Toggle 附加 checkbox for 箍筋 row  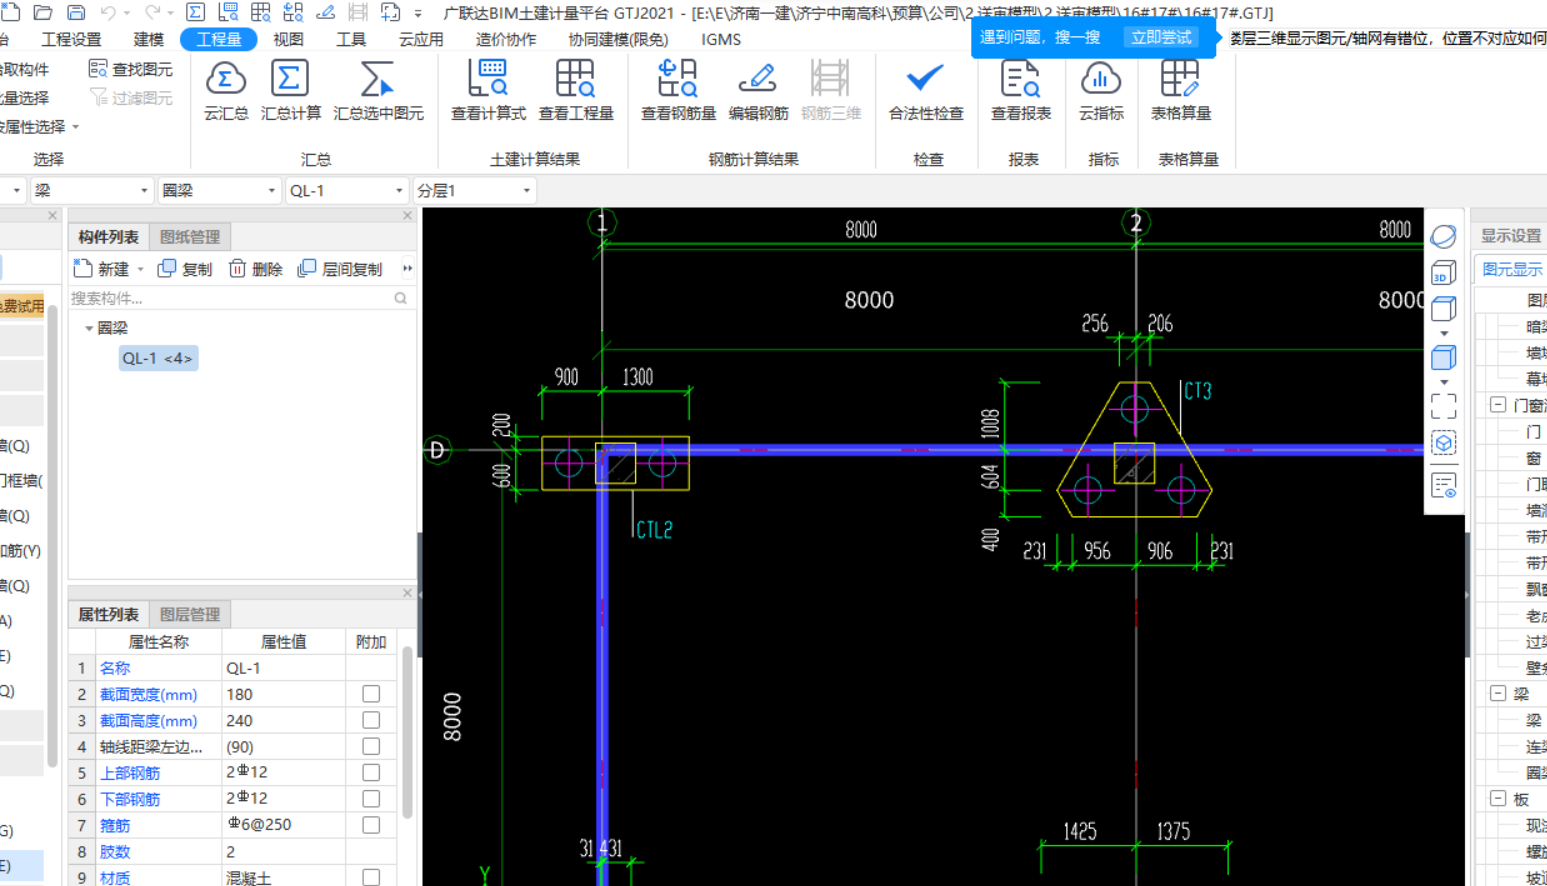pyautogui.click(x=371, y=825)
